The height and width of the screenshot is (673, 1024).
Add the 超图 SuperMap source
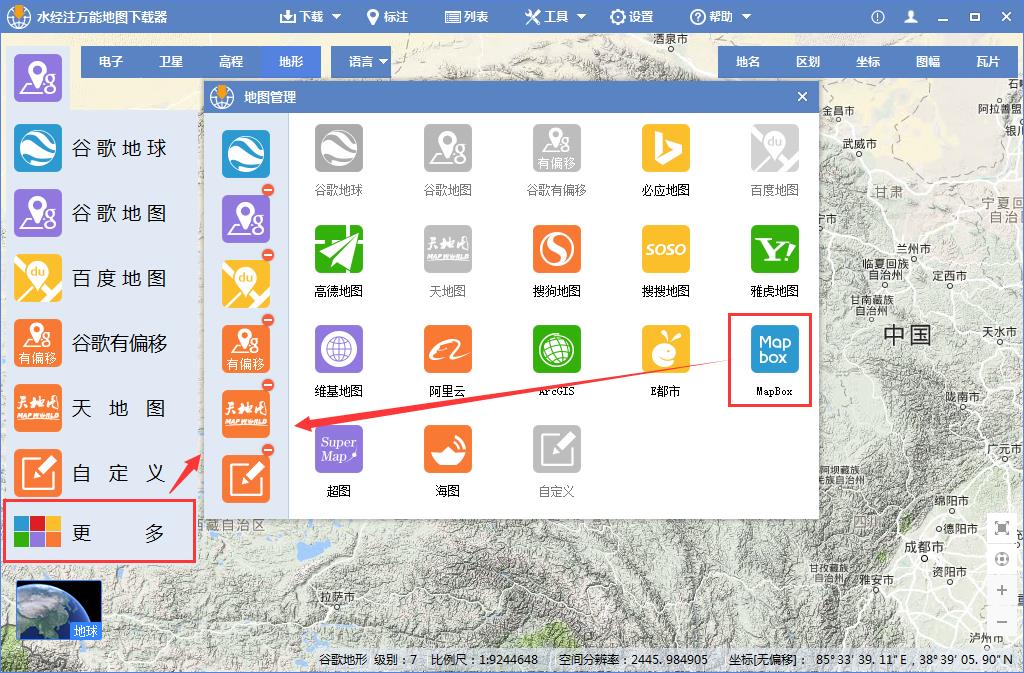[338, 449]
